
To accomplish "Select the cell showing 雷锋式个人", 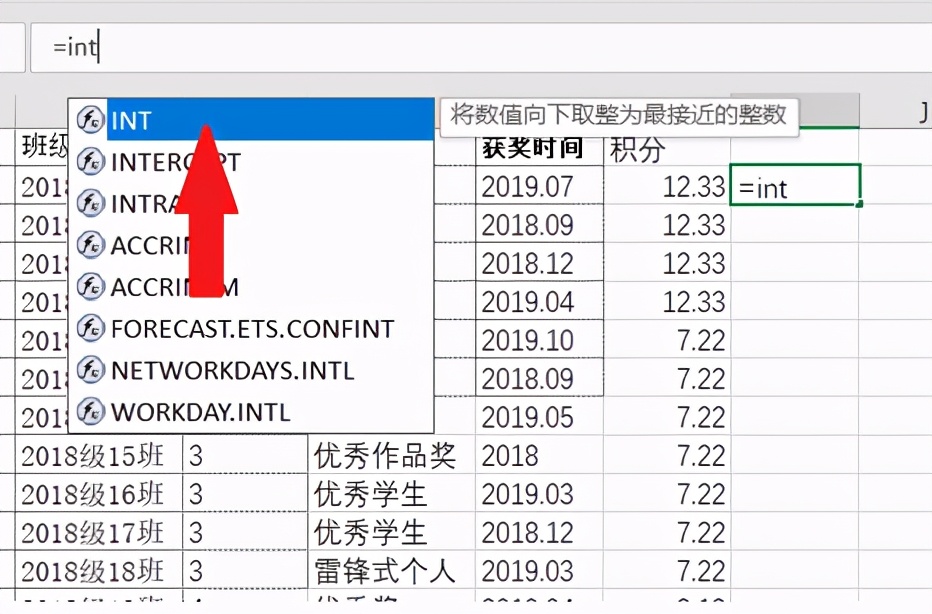I will [x=387, y=568].
